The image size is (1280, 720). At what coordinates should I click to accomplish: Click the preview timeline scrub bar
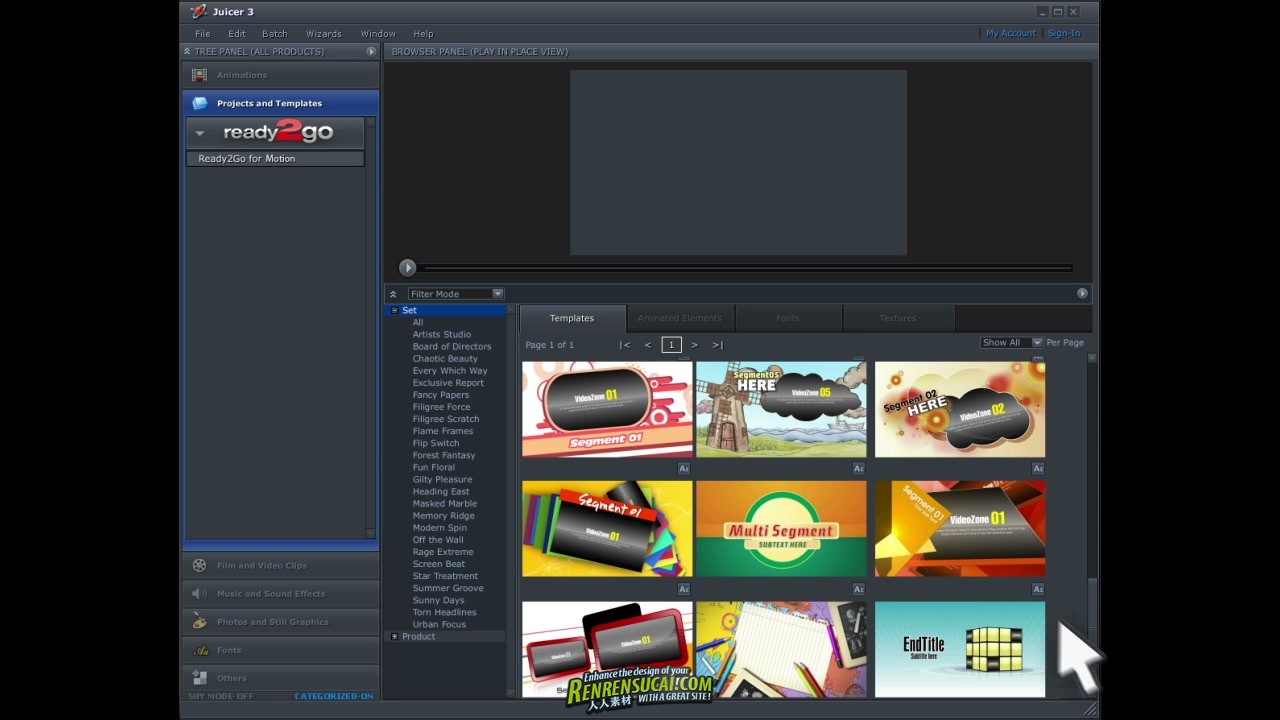coord(746,267)
